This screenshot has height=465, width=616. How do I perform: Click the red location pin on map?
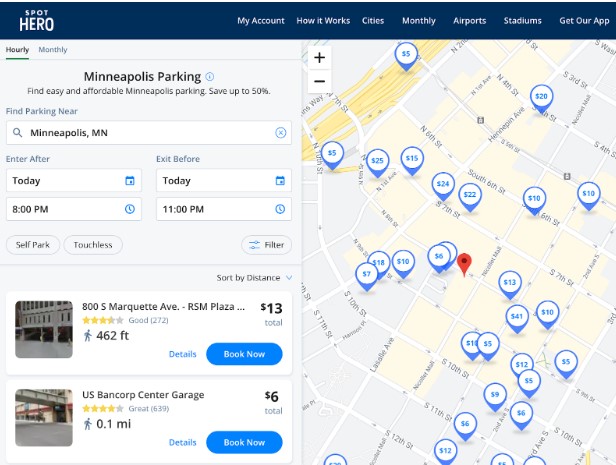[464, 264]
